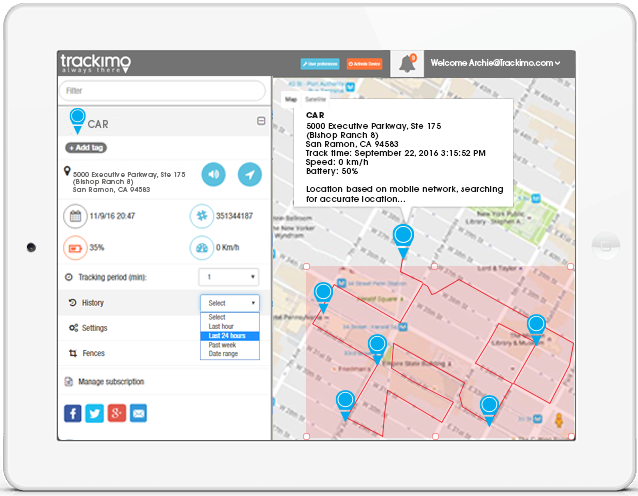Click the map pin near Library & Museum

tap(536, 330)
